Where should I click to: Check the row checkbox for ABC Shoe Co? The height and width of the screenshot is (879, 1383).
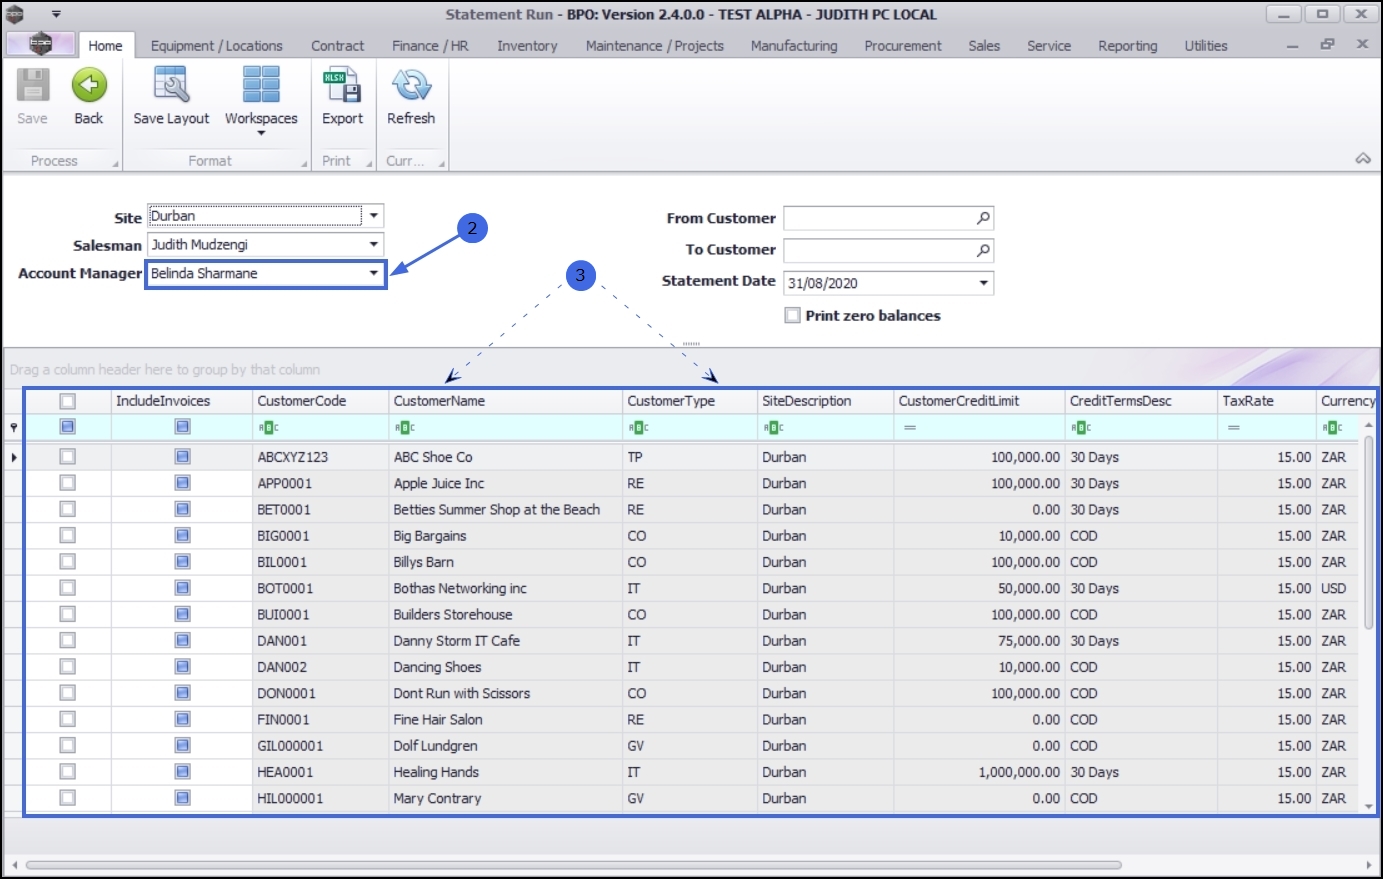(67, 457)
